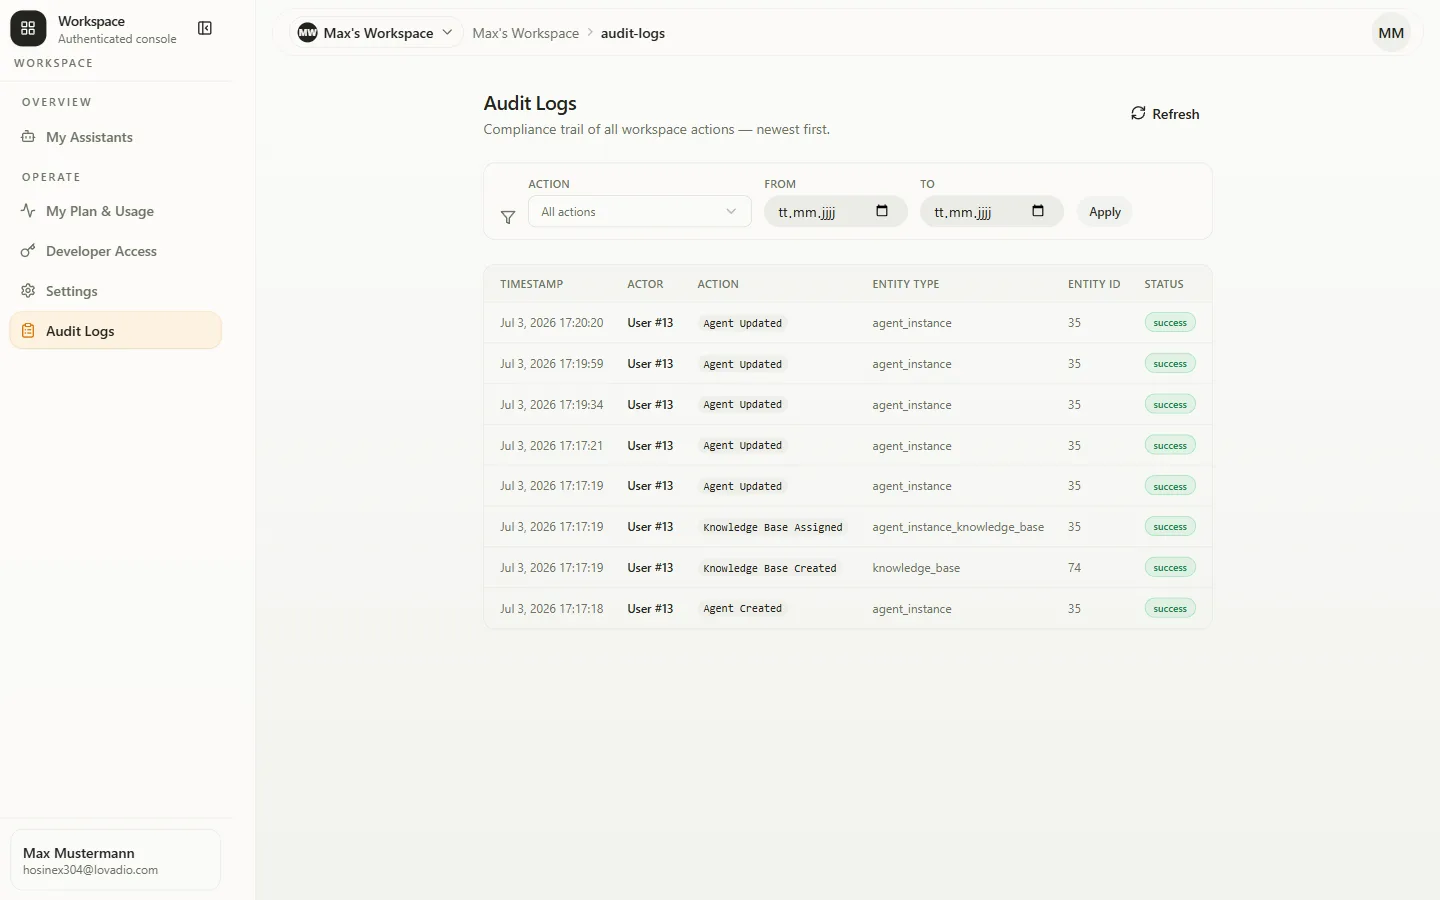Viewport: 1440px width, 900px height.
Task: Go to My Assistants
Action: tap(116, 137)
